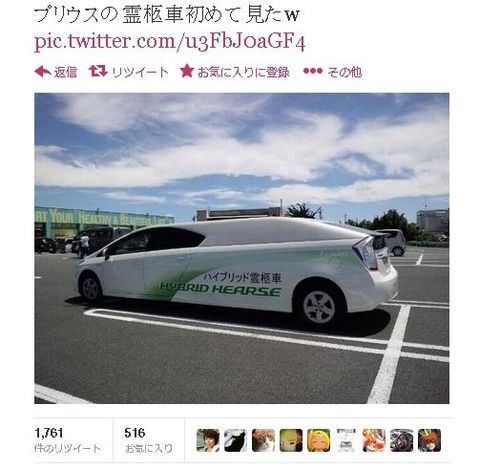The width and height of the screenshot is (480, 469).
Task: Open the first avatar showing a brown-haired person
Action: click(x=208, y=440)
